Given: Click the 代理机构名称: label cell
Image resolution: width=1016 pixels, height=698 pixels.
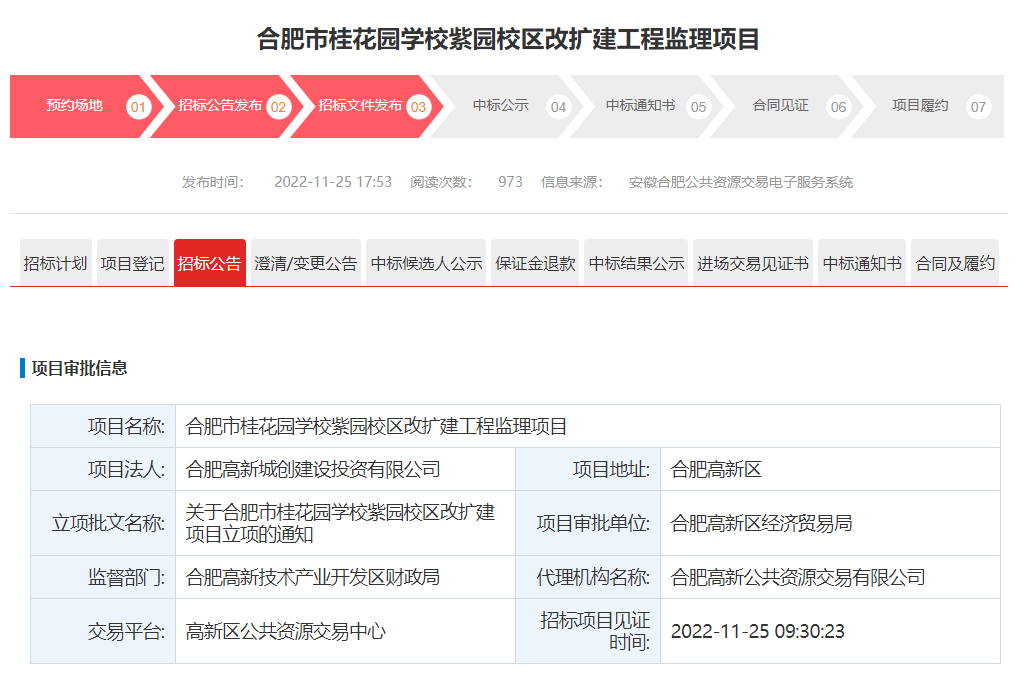Looking at the screenshot, I should (588, 577).
